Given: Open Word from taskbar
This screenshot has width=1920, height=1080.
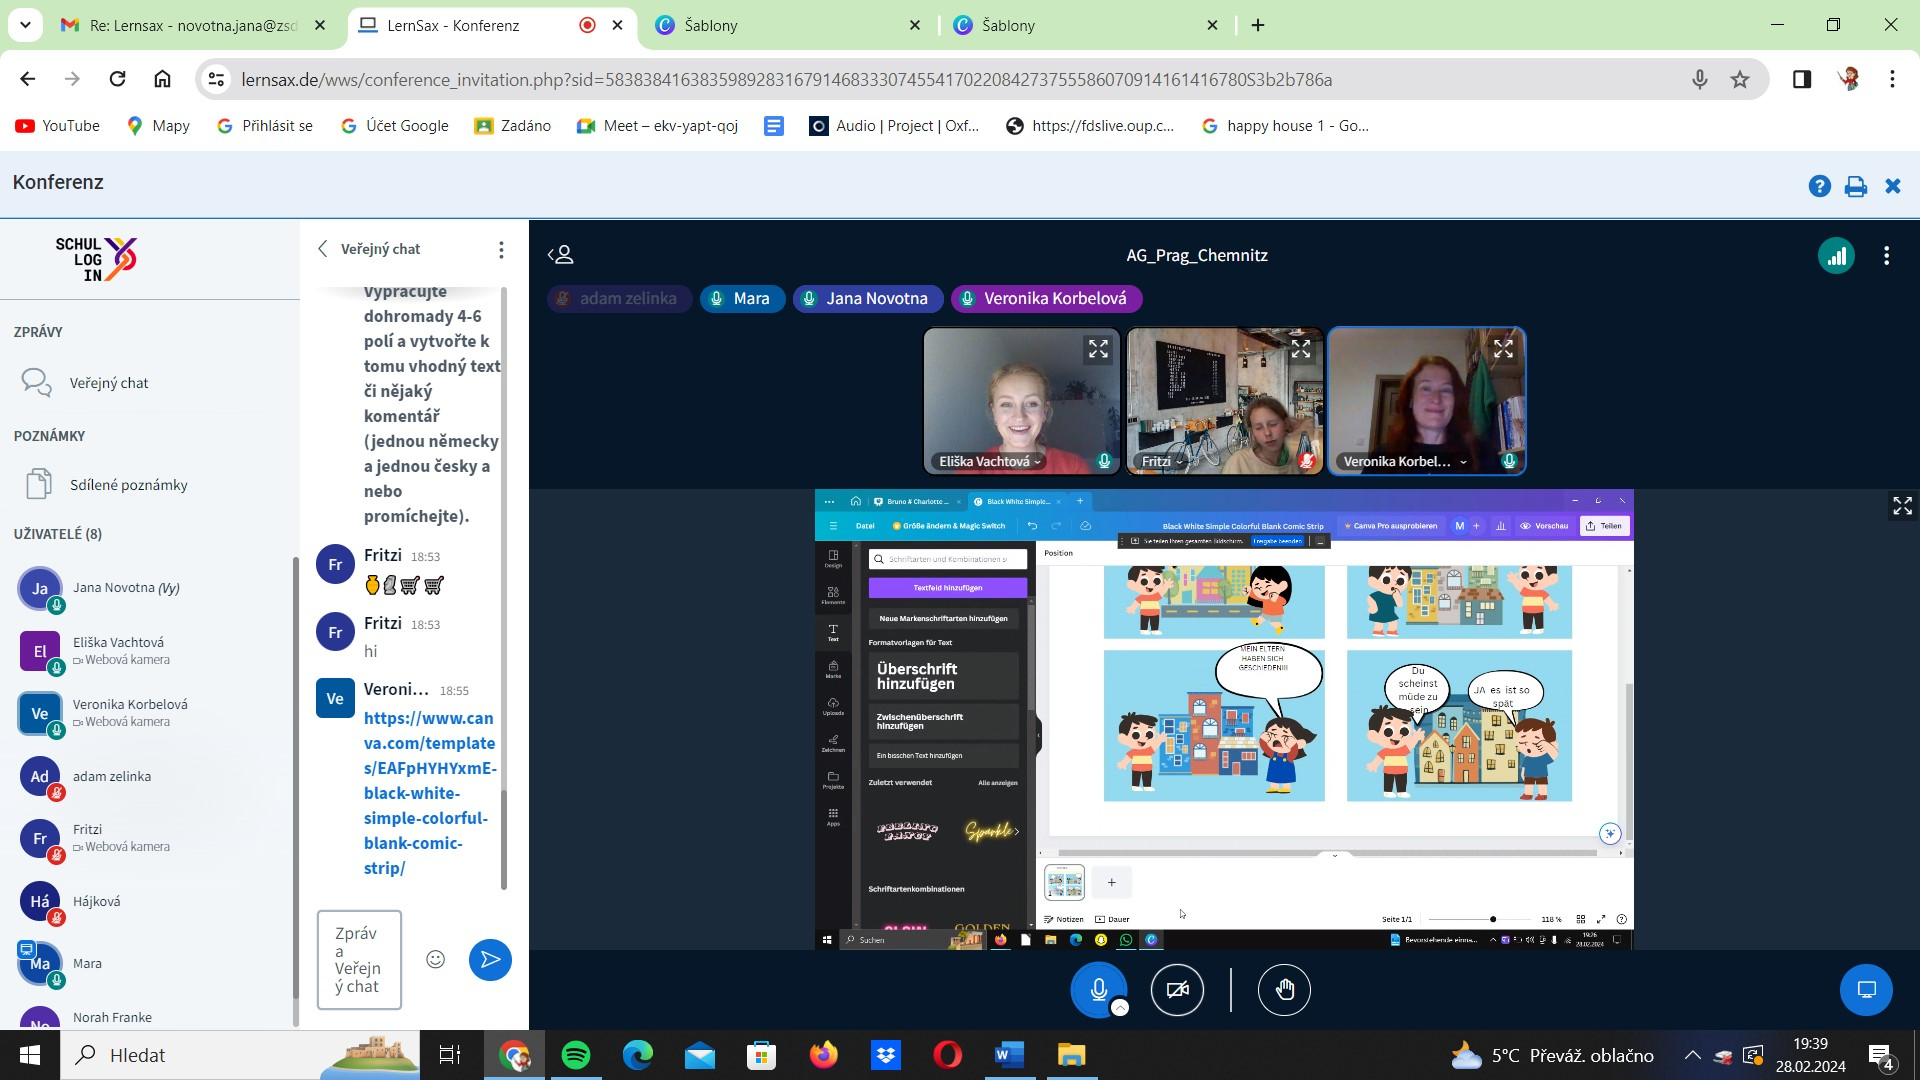Looking at the screenshot, I should point(1009,1055).
